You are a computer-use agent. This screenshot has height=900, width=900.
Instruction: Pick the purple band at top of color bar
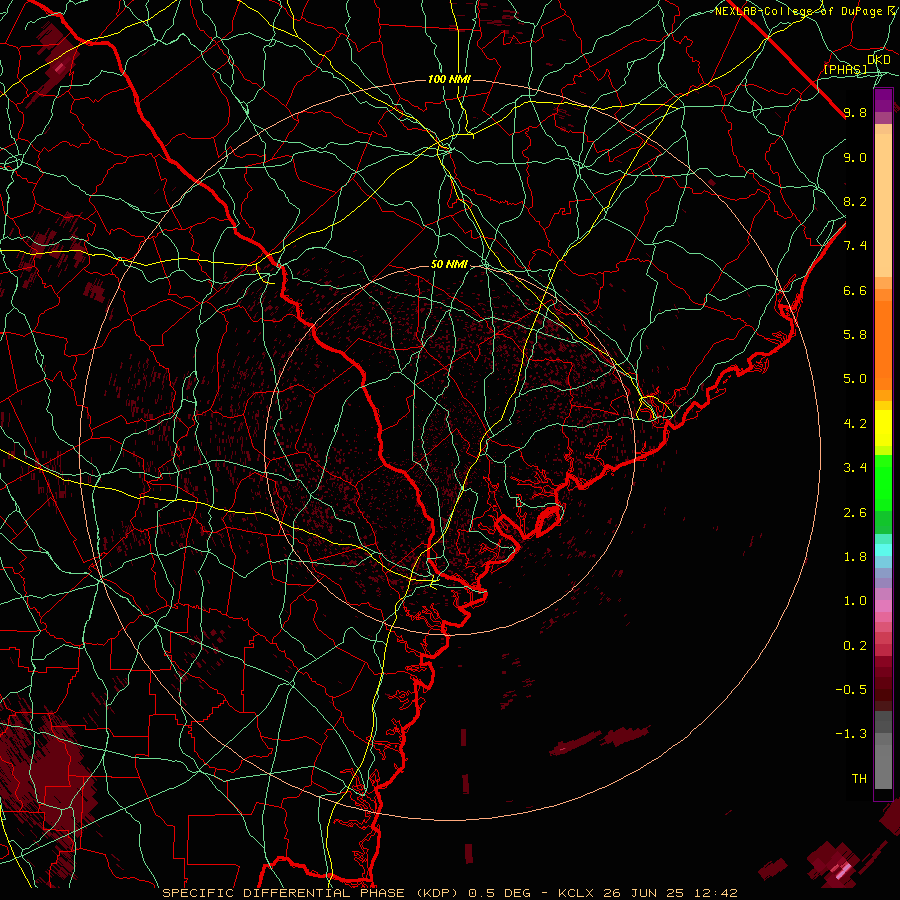pyautogui.click(x=883, y=100)
